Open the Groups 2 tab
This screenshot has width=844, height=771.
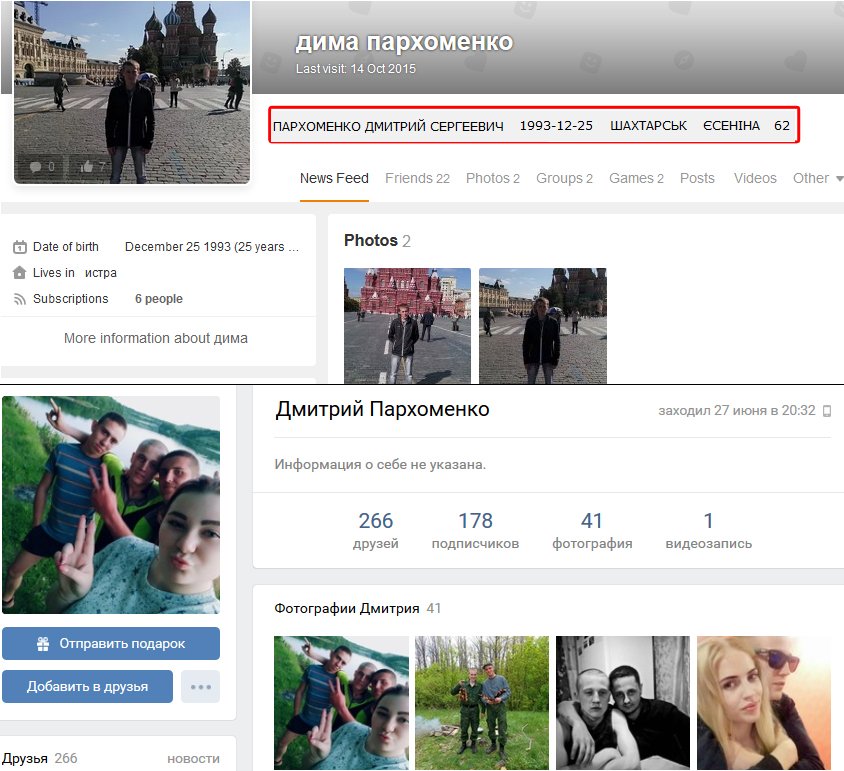tap(564, 178)
